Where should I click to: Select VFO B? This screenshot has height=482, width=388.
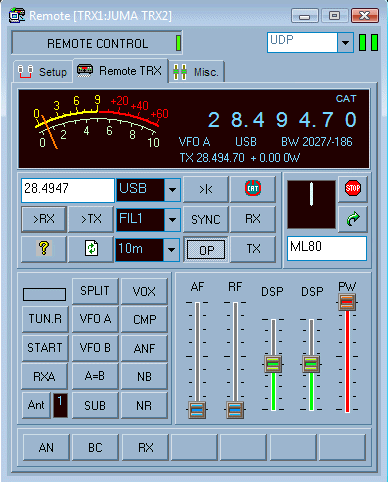[95, 348]
